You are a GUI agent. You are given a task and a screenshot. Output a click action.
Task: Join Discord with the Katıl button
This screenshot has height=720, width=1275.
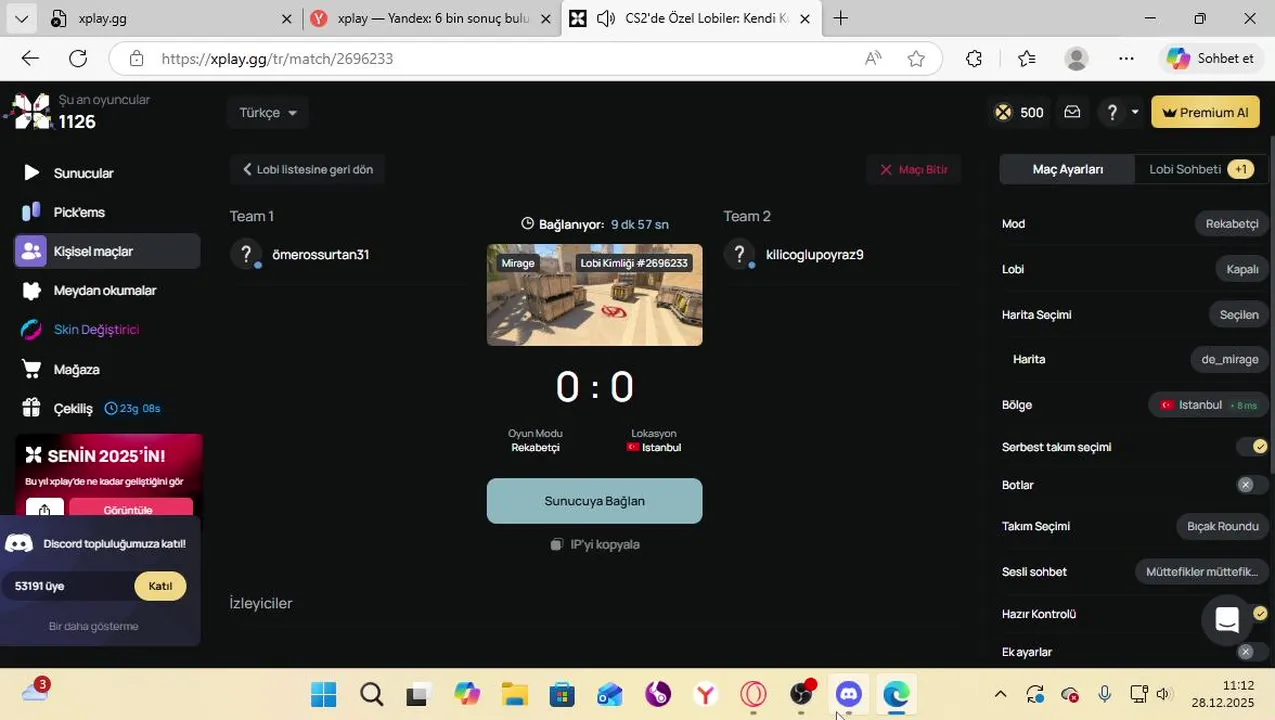pos(160,586)
